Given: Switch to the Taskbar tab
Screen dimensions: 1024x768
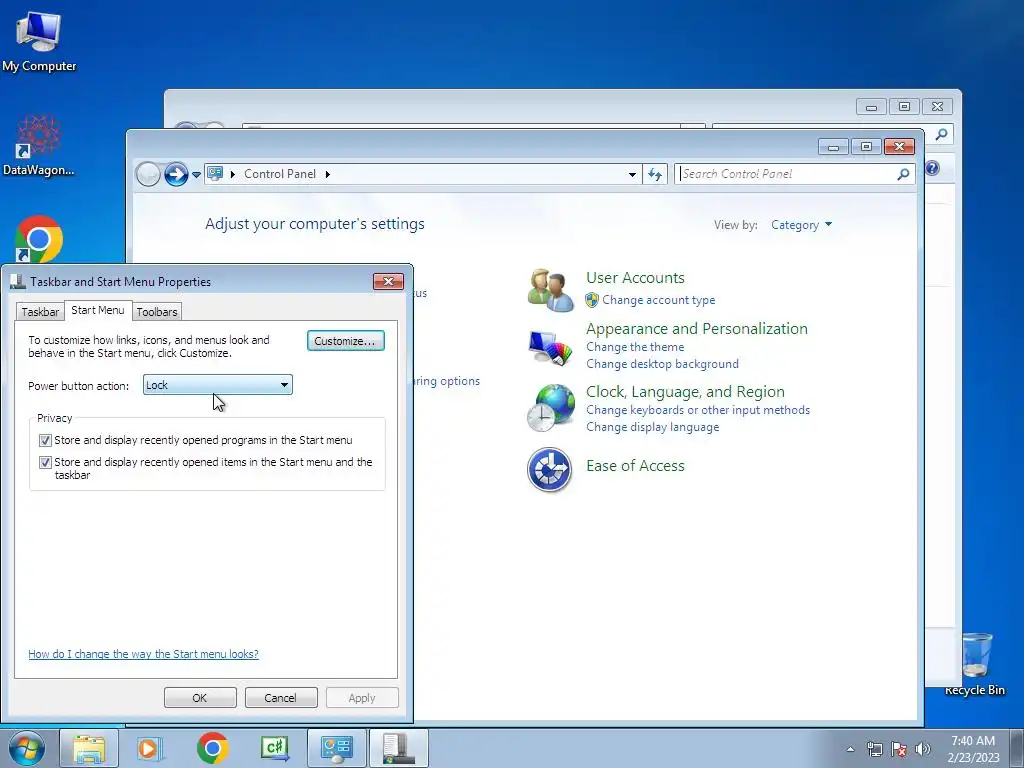Looking at the screenshot, I should click(40, 312).
